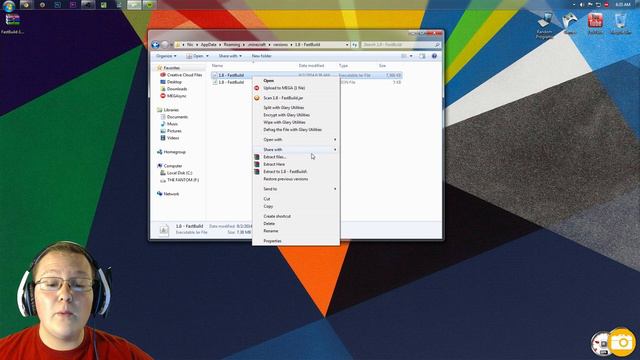Toggle the preview pane icon
The height and width of the screenshot is (360, 640).
[x=422, y=56]
